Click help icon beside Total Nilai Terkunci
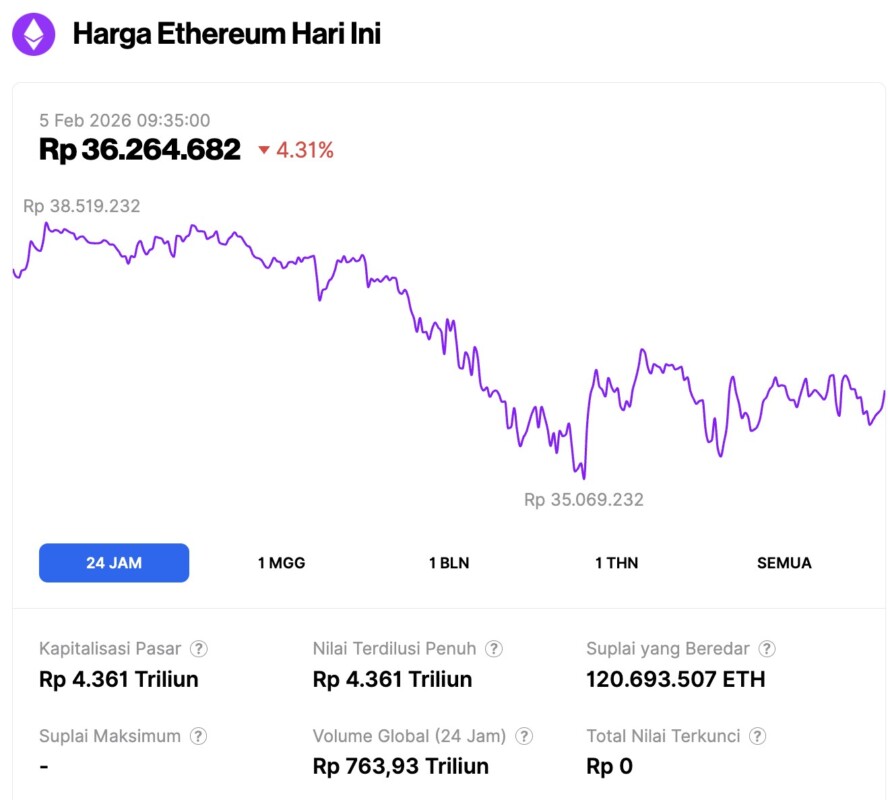Viewport: 888px width, 800px height. click(758, 737)
